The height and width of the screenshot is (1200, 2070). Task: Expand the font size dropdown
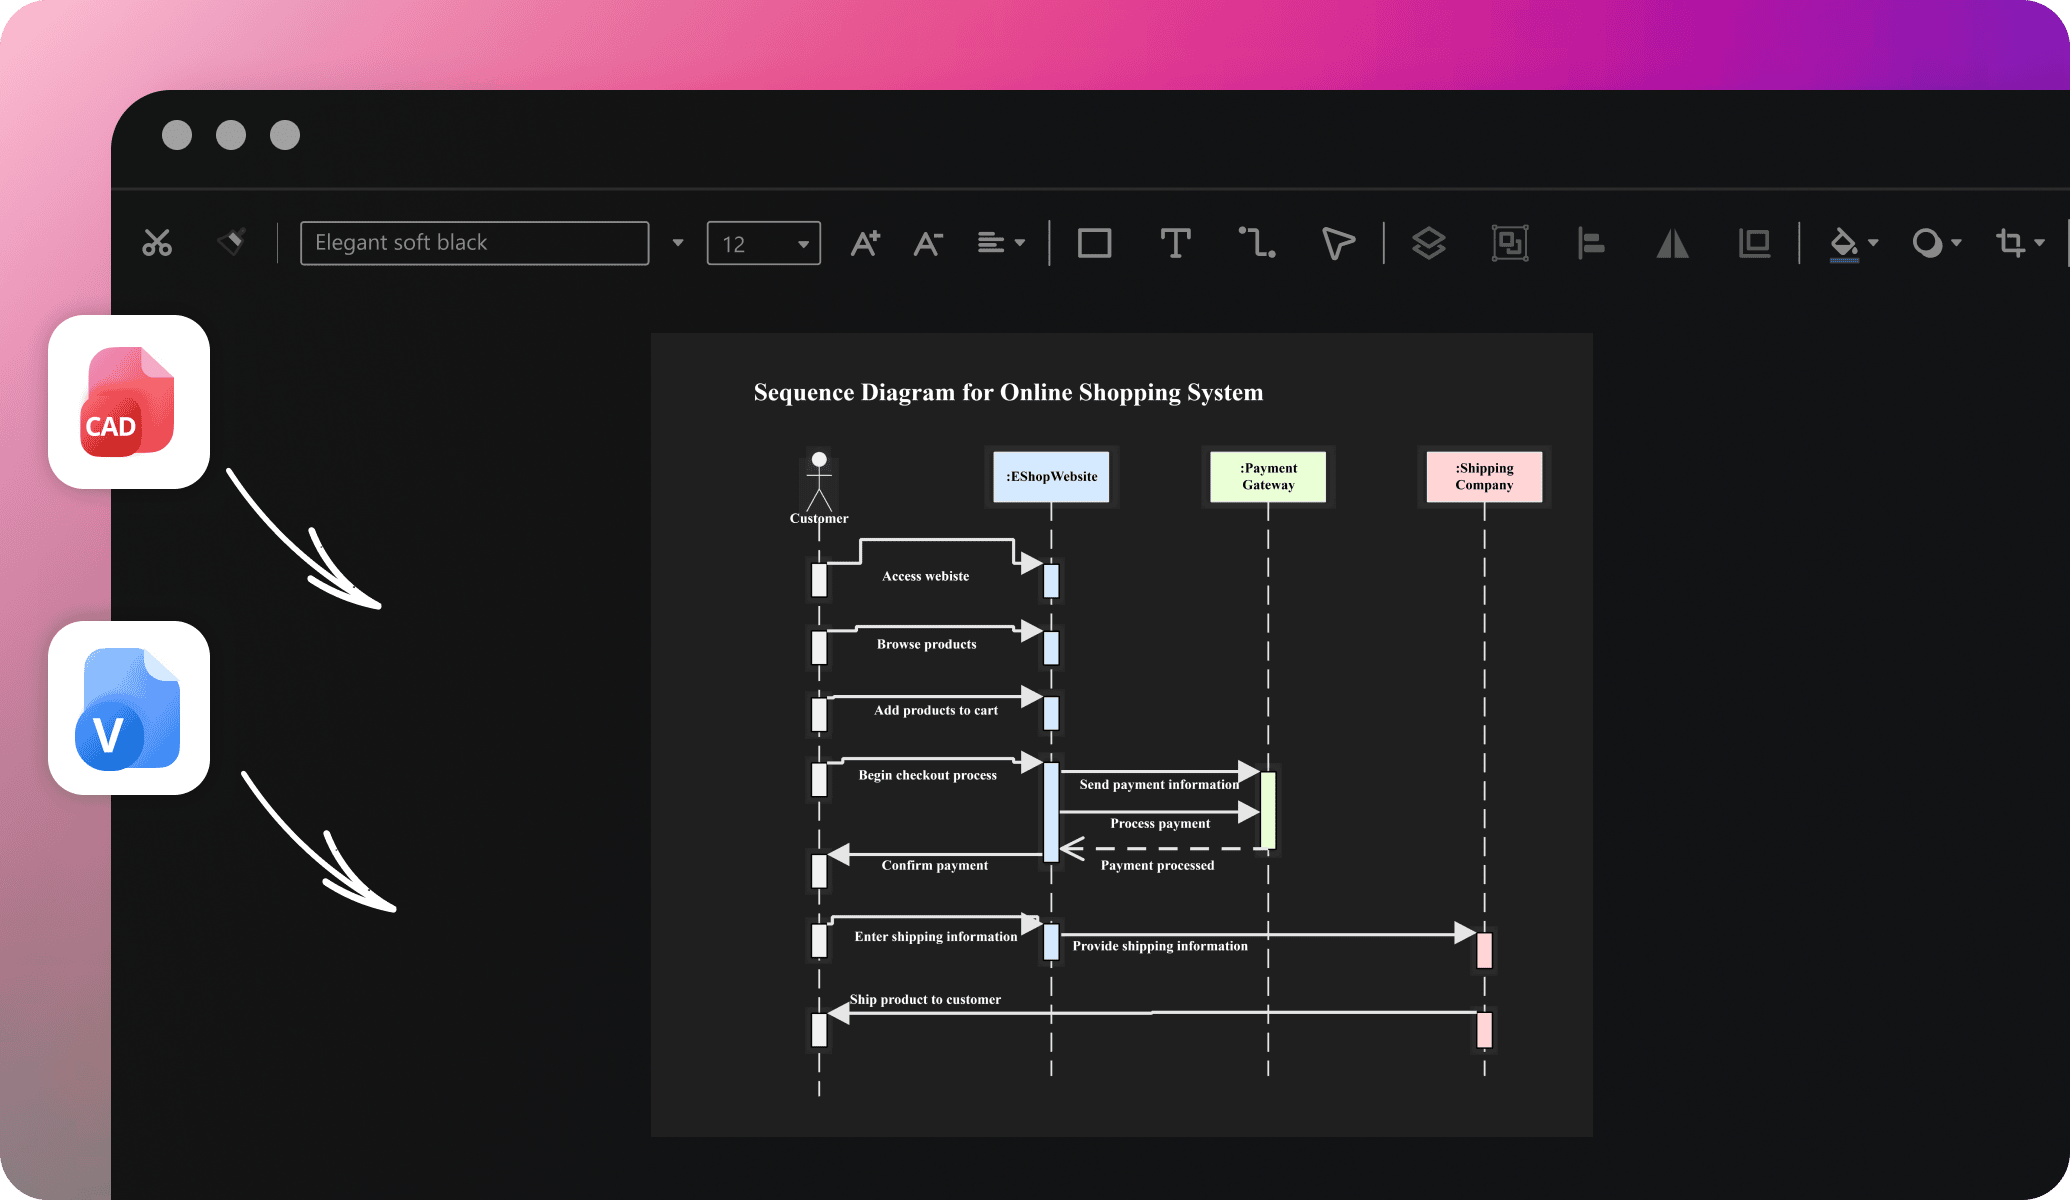click(801, 240)
